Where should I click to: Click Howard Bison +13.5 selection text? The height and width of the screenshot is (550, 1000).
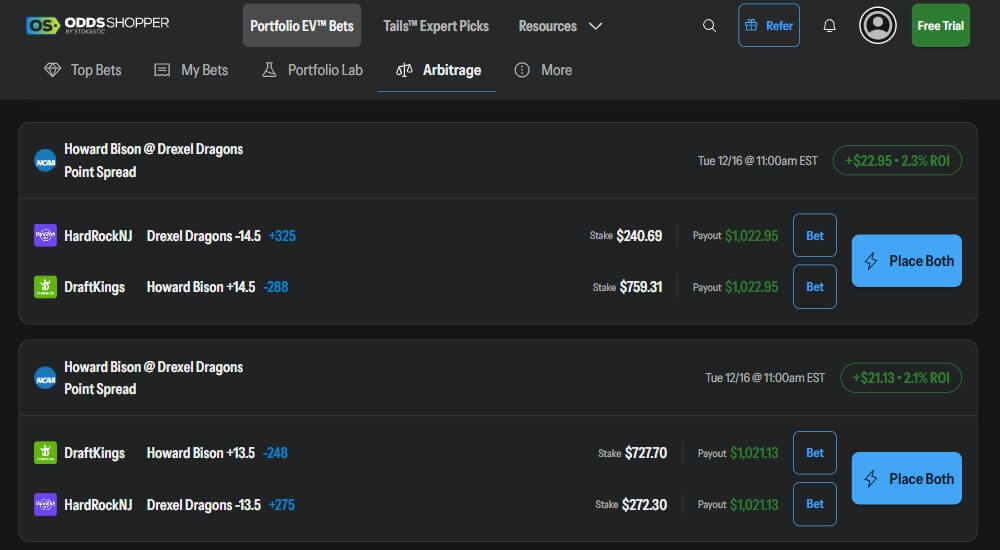201,453
